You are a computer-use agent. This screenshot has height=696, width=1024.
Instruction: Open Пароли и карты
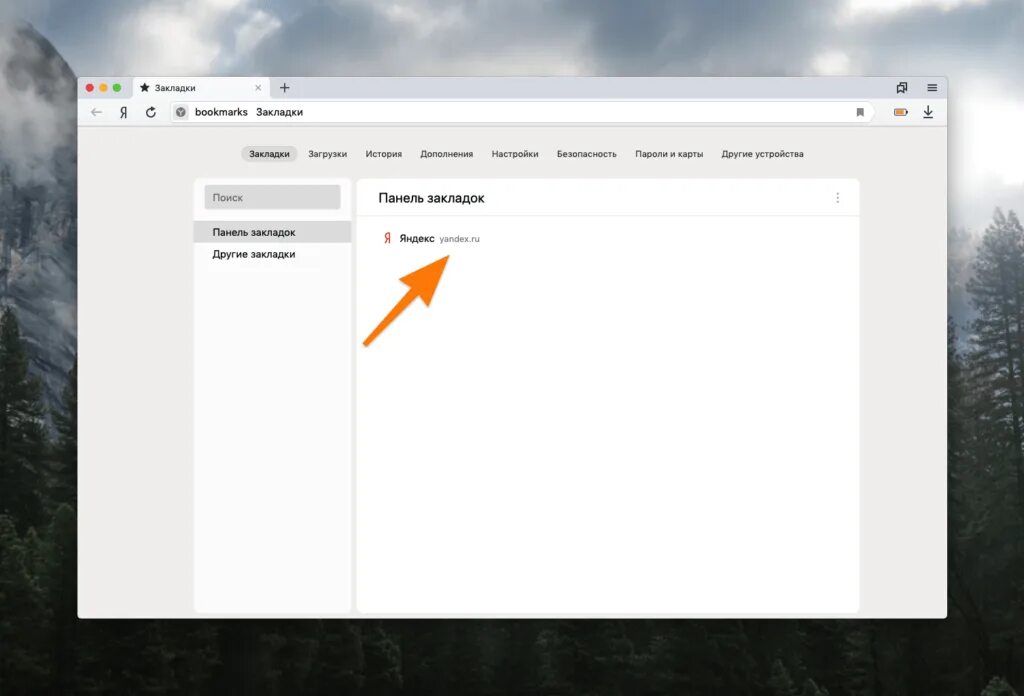(668, 153)
